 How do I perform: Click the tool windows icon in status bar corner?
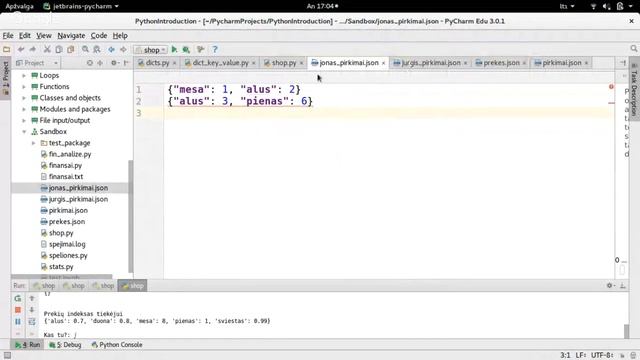pos(7,356)
